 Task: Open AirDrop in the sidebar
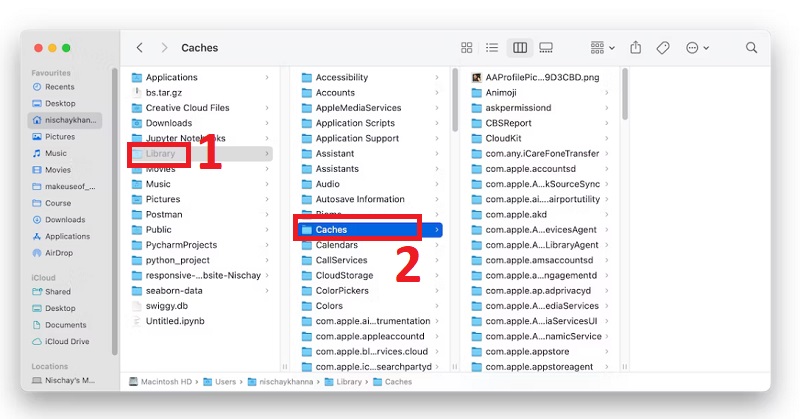click(60, 253)
